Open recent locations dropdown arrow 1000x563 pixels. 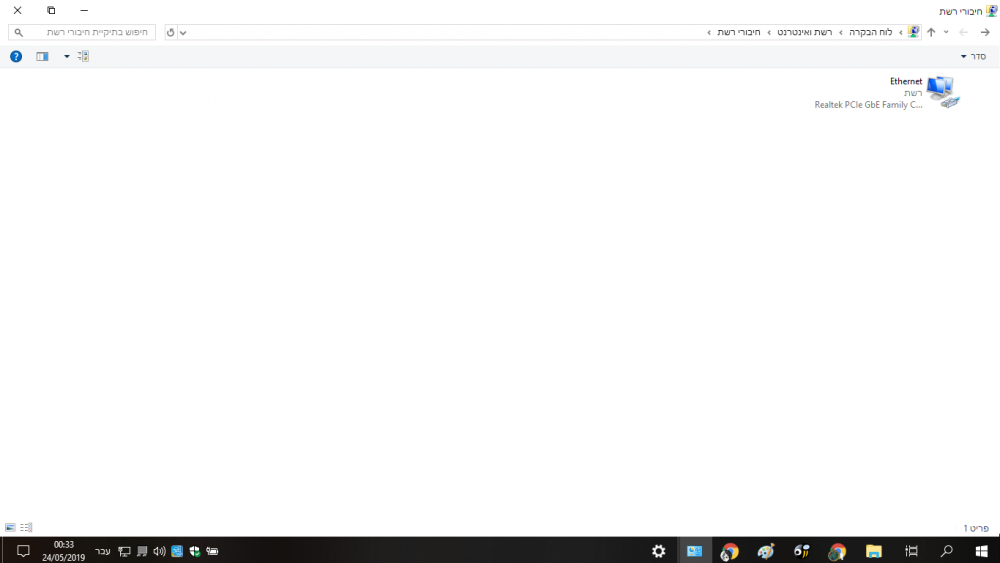coord(946,33)
